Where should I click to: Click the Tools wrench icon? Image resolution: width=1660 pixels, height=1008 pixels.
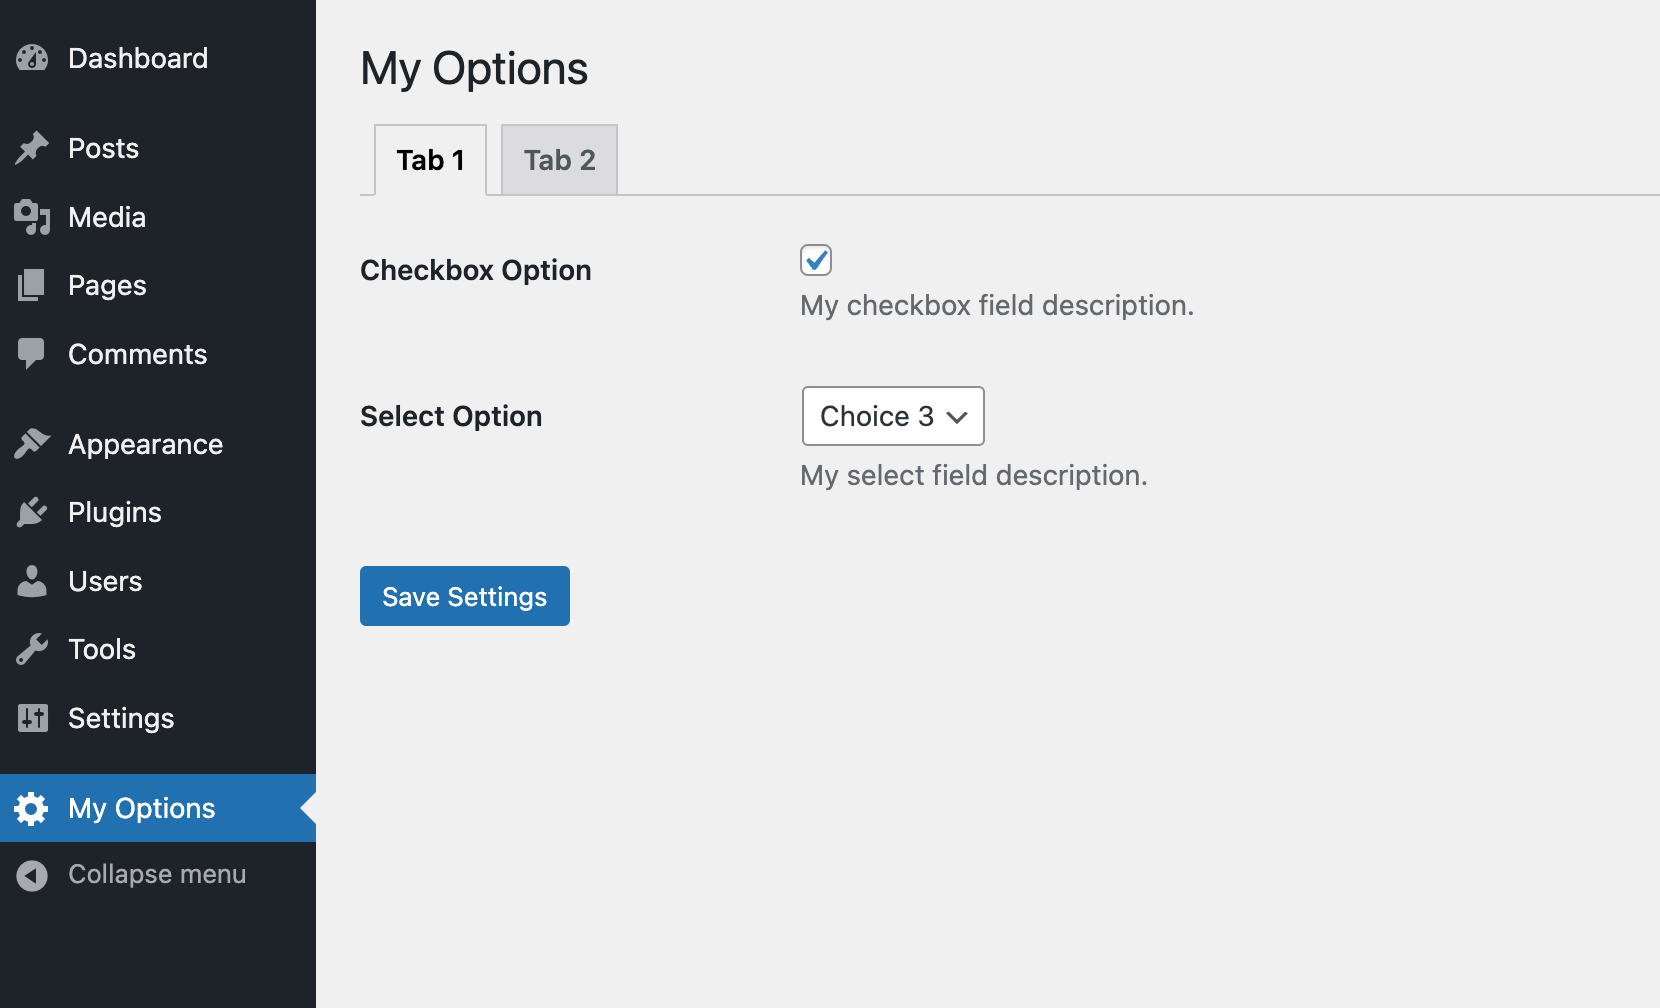(x=32, y=649)
